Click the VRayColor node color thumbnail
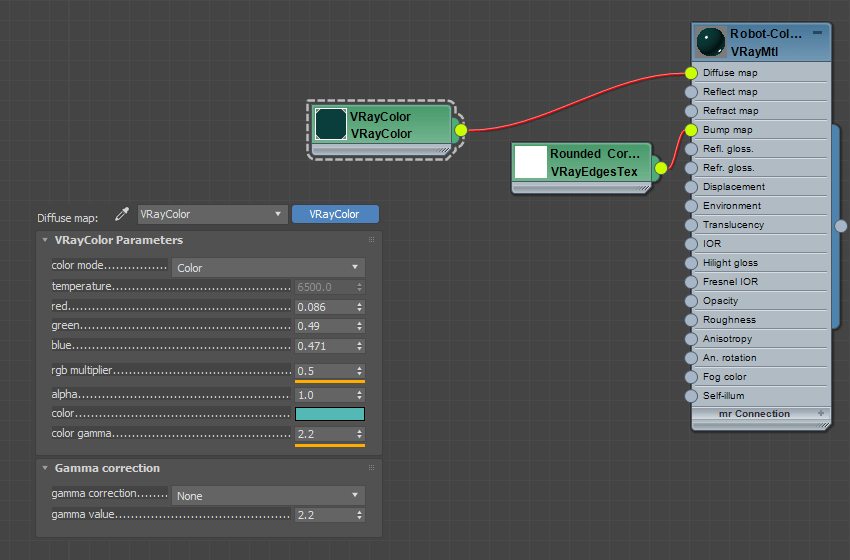Viewport: 850px width, 560px height. tap(331, 124)
